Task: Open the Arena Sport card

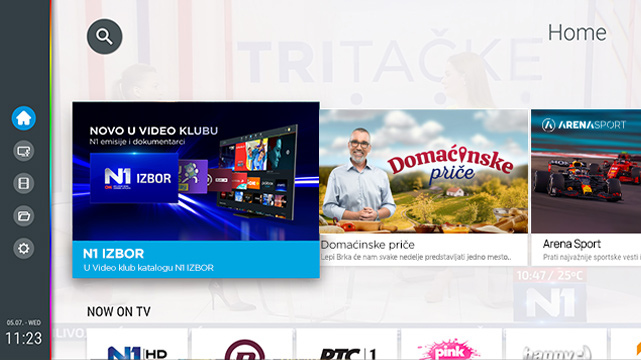Action: click(x=586, y=188)
